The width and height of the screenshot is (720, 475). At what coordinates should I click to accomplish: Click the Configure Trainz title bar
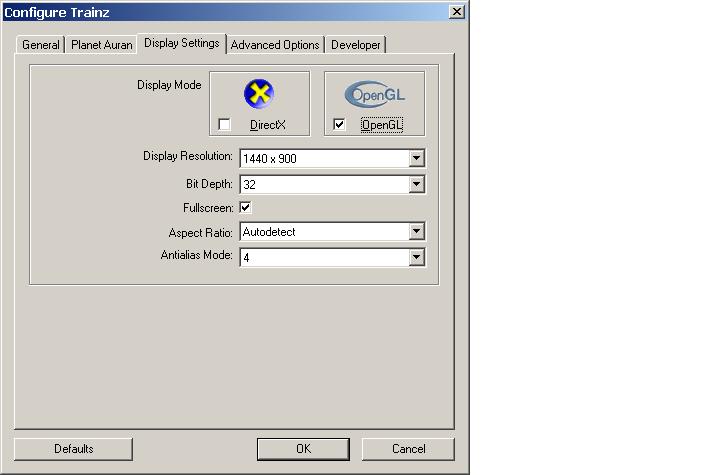(200, 11)
